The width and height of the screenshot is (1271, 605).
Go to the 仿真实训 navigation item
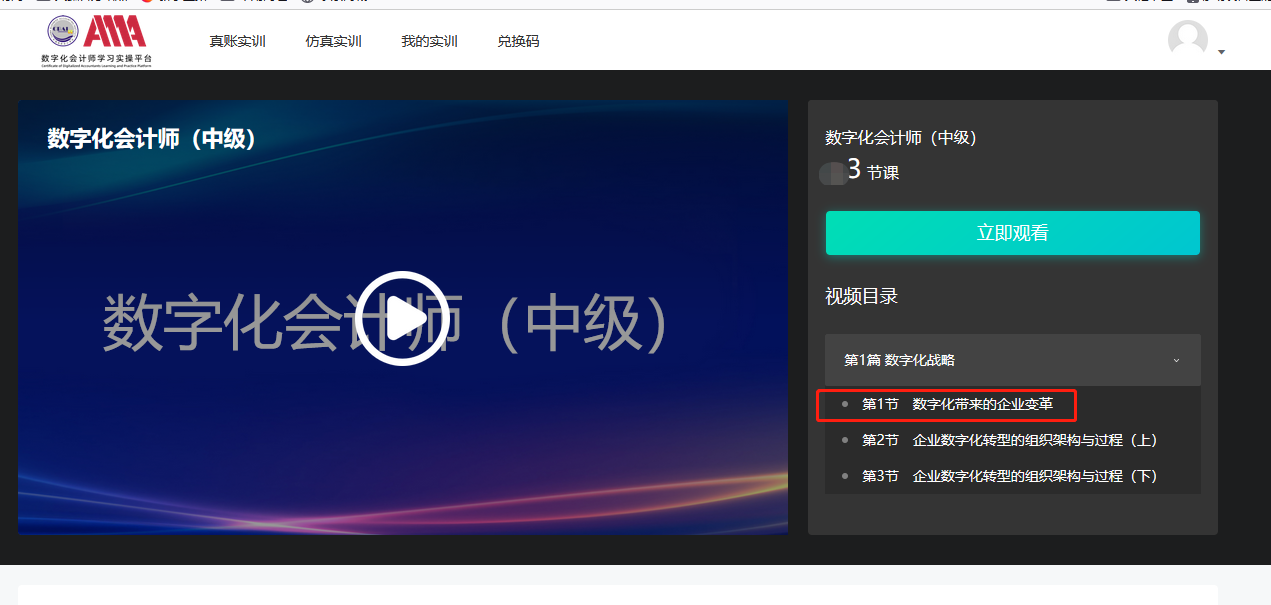(x=333, y=41)
